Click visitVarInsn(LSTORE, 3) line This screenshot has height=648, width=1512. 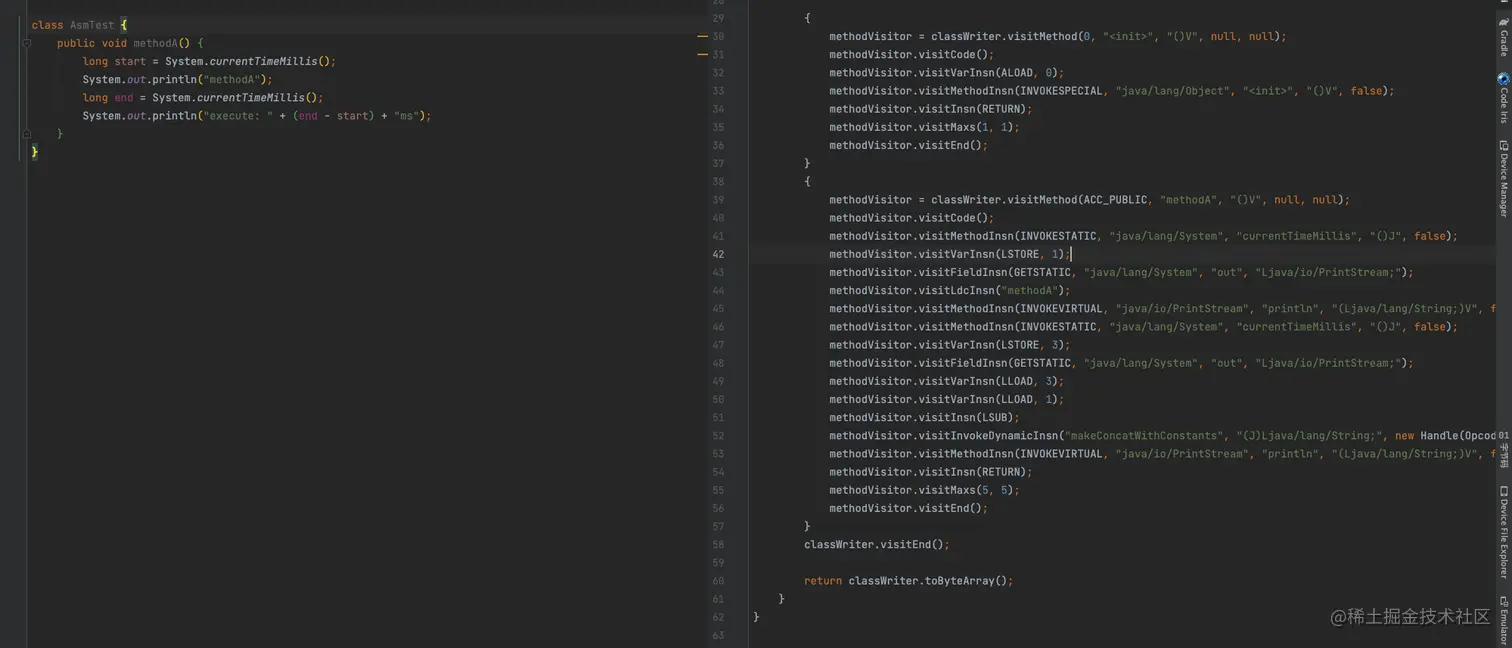tap(949, 345)
